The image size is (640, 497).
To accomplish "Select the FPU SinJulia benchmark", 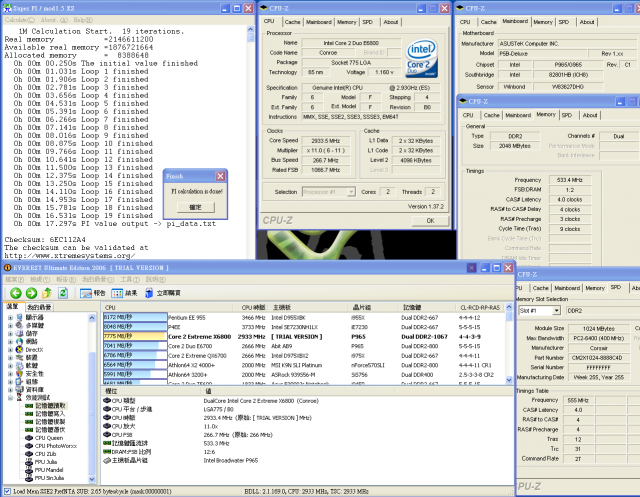I will click(x=49, y=478).
